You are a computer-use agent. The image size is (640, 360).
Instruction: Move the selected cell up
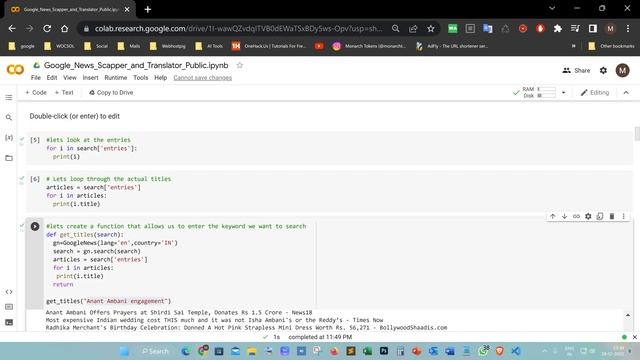(552, 216)
